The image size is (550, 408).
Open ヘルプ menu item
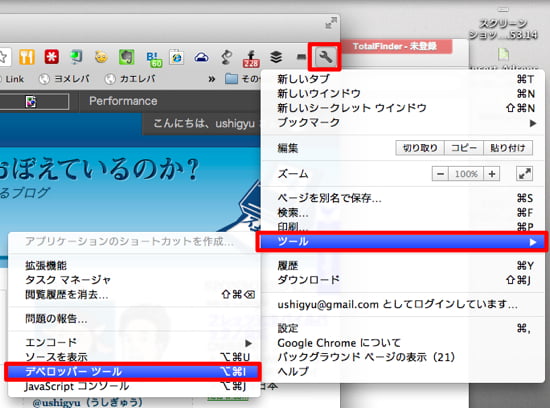(403, 371)
